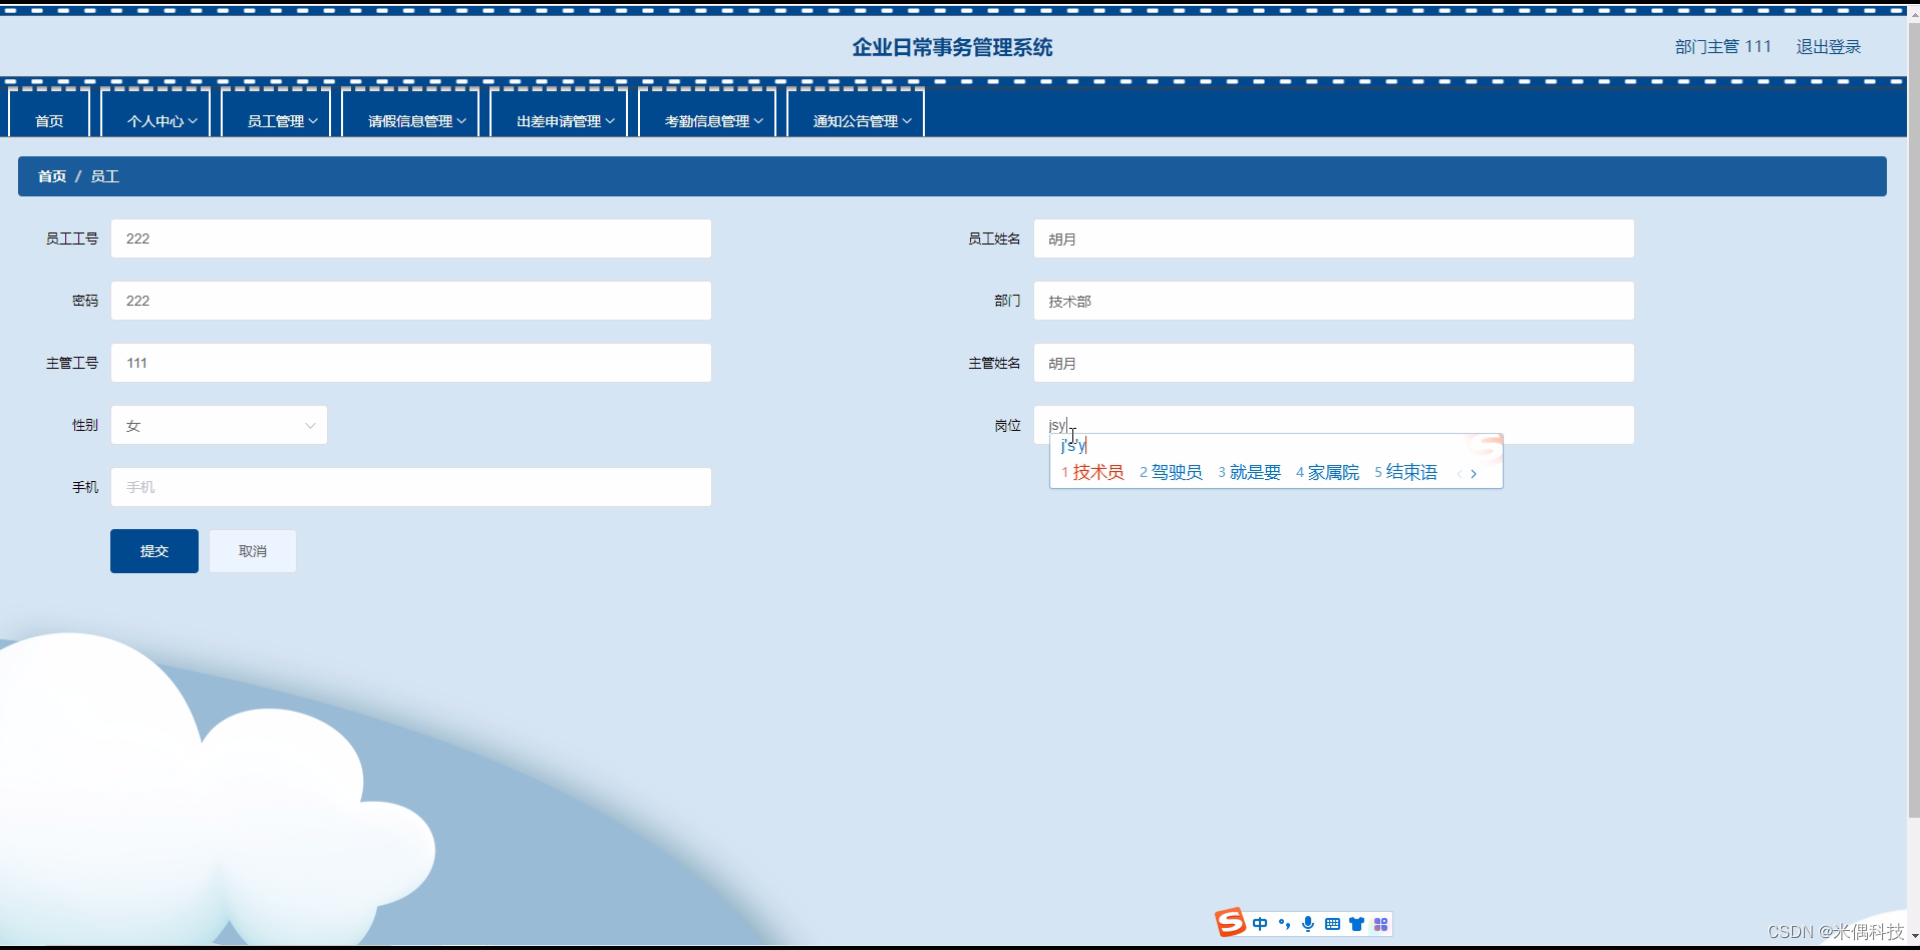Select candidate 1 技术员
The width and height of the screenshot is (1920, 950).
point(1092,472)
